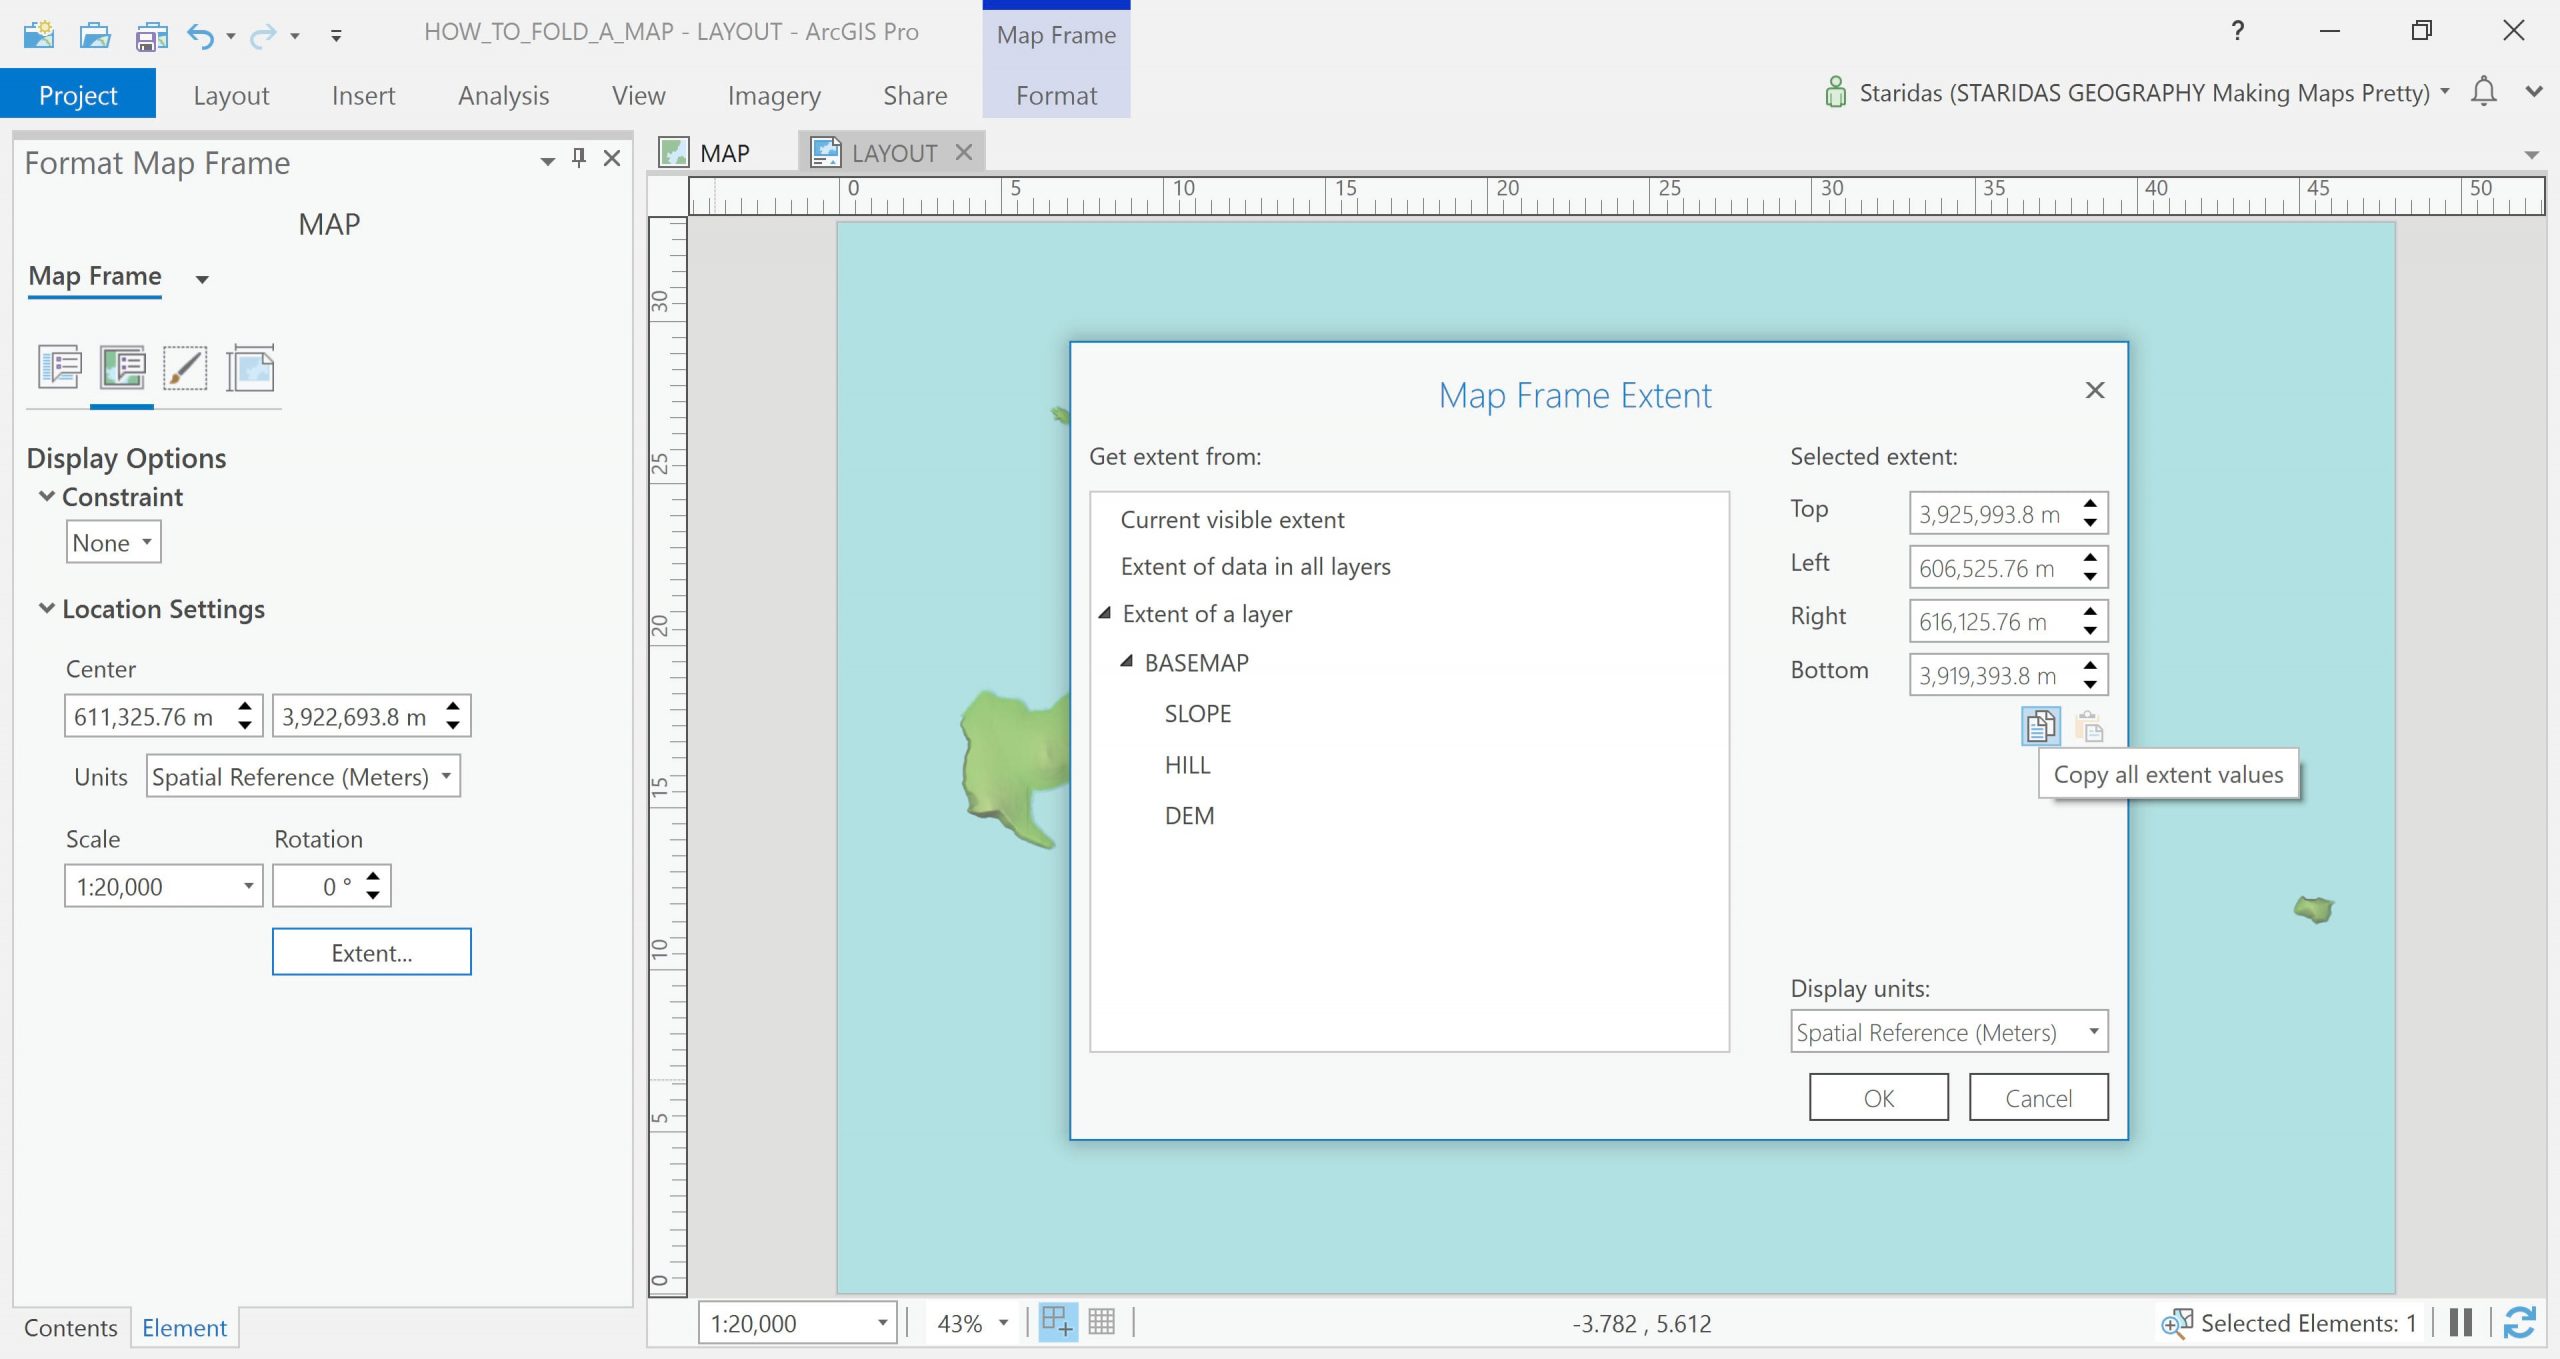Open the Display Options tab icon
The width and height of the screenshot is (2560, 1359).
pos(122,368)
